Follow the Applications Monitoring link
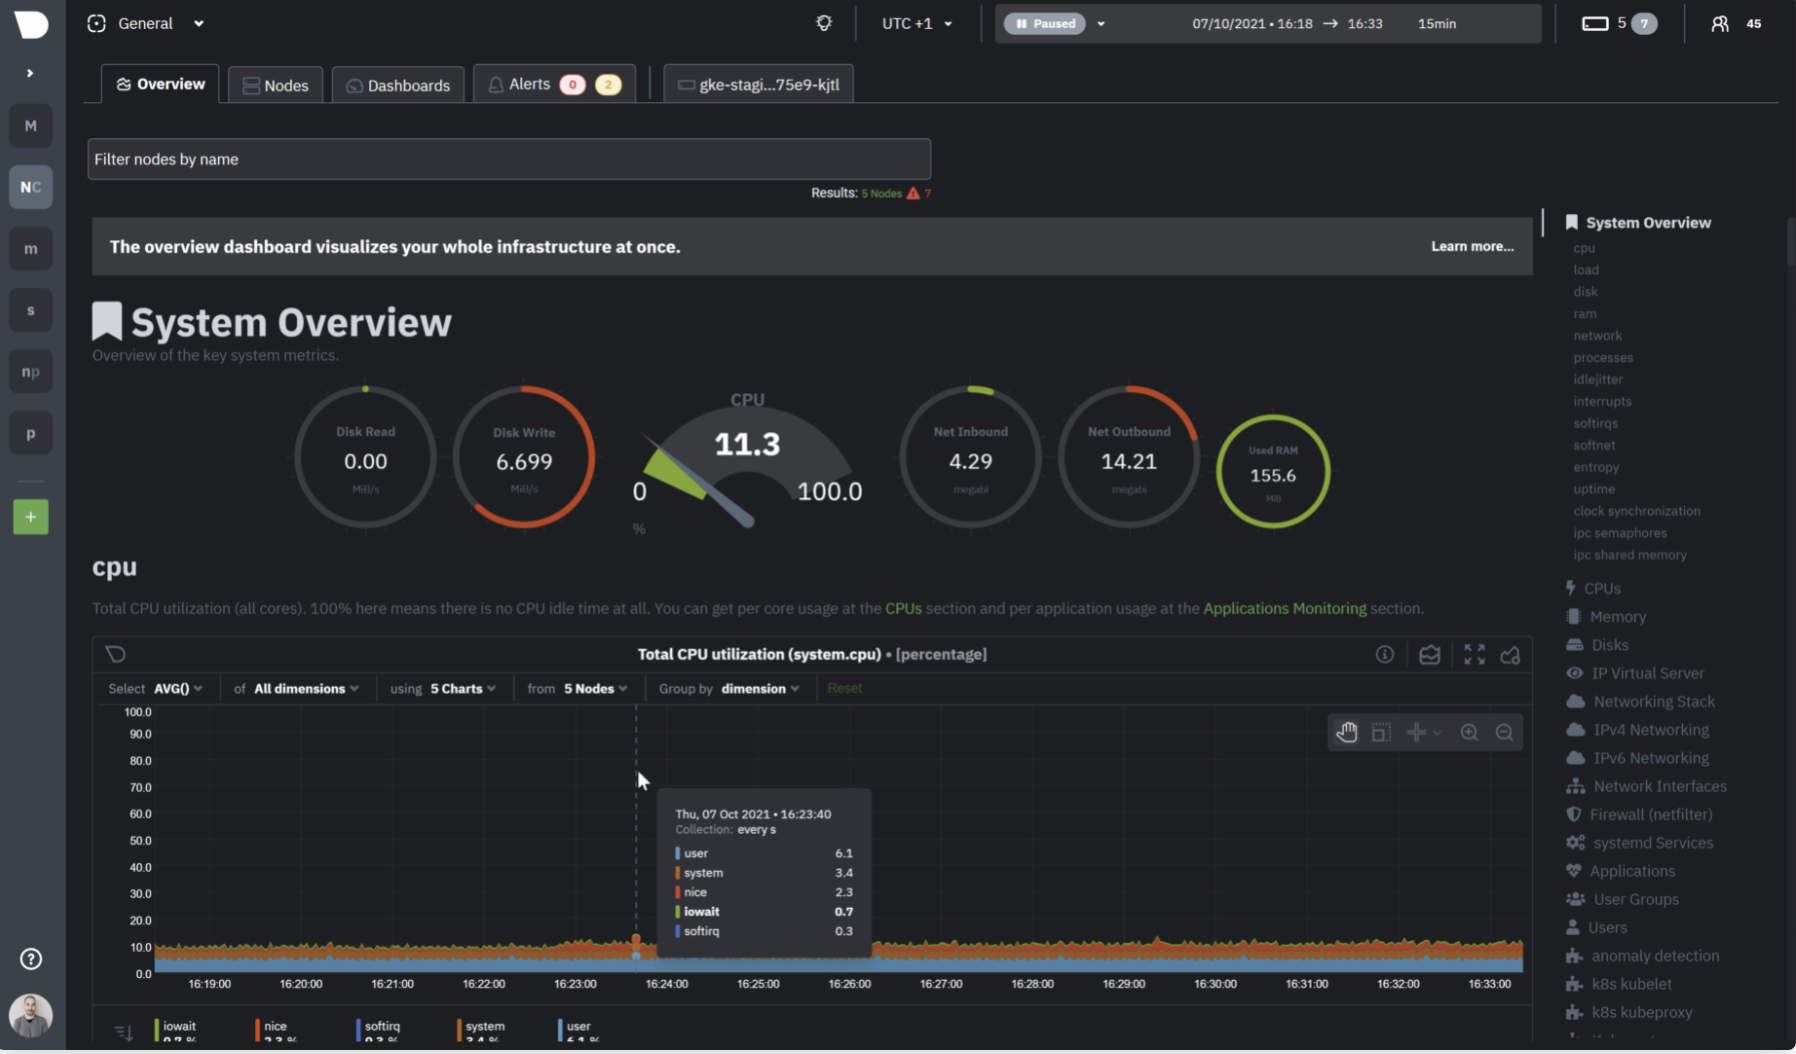The image size is (1796, 1054). tap(1284, 608)
